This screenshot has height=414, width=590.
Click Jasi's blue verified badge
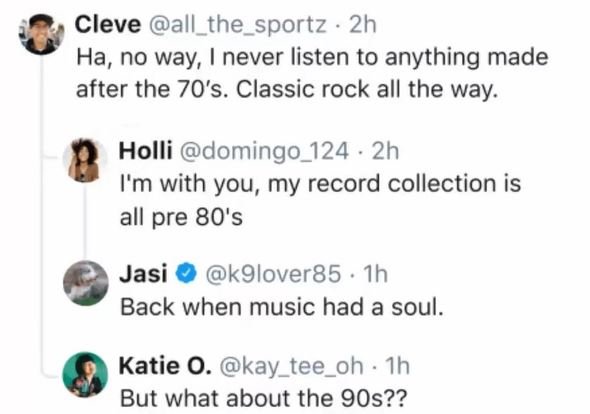186,274
